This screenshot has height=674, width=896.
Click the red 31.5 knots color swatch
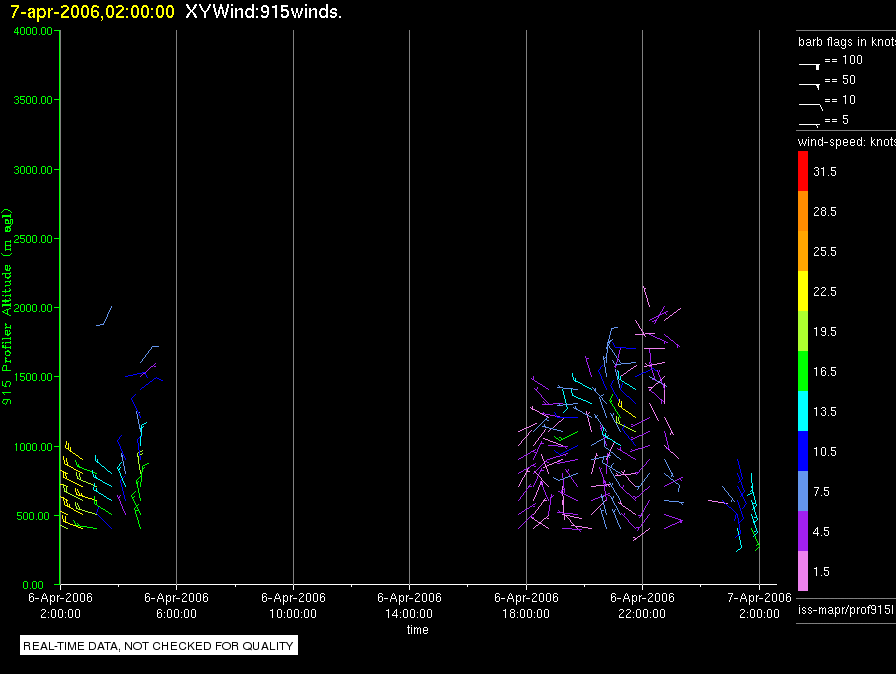pos(803,171)
